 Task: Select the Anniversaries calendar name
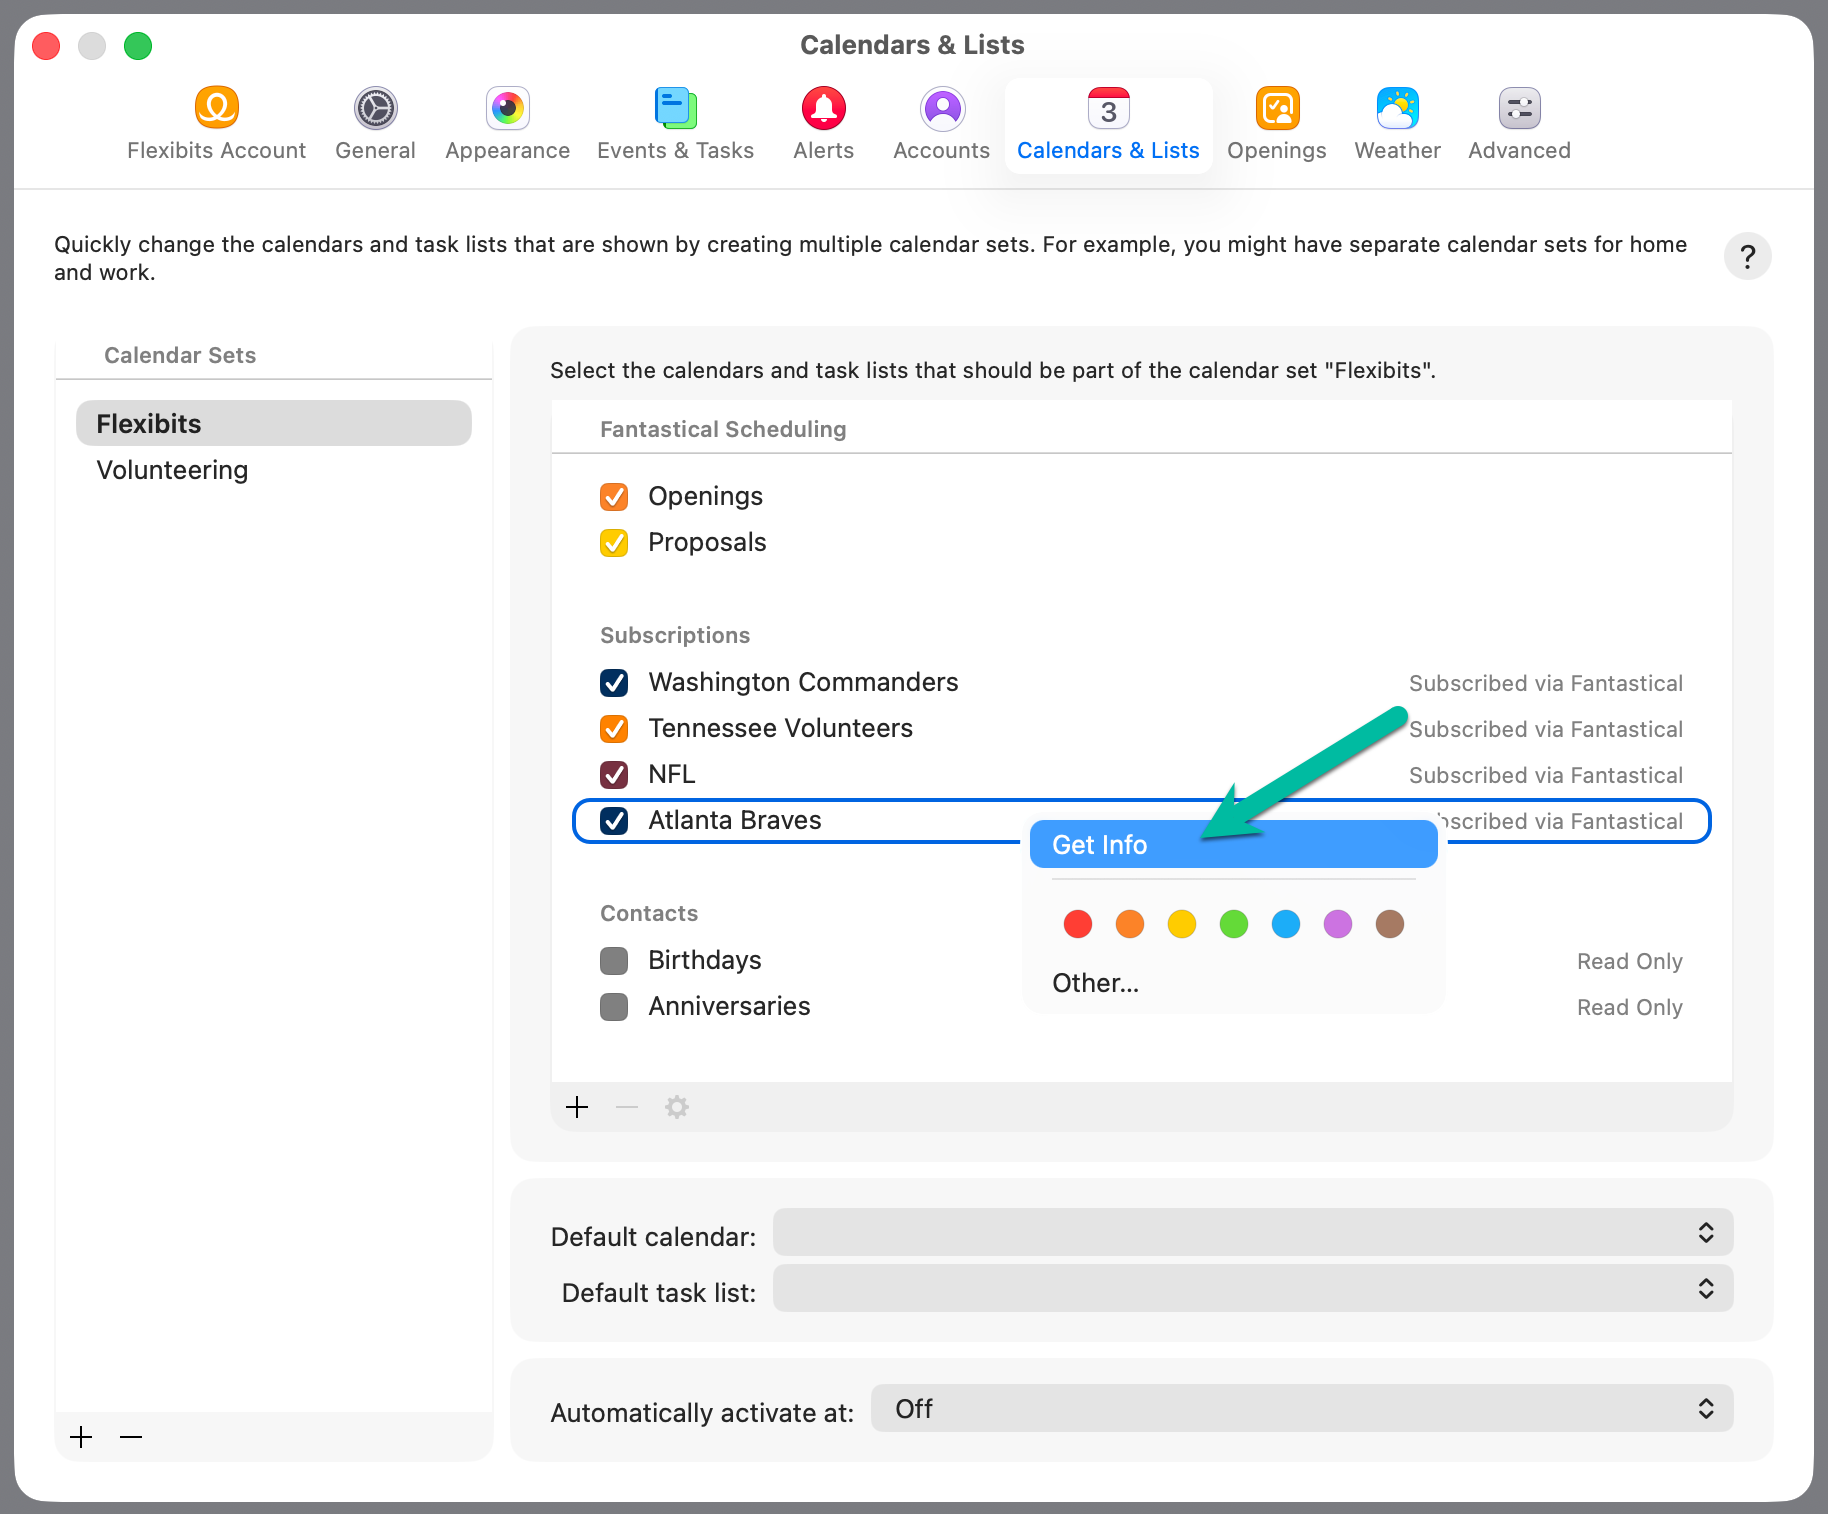(729, 1006)
